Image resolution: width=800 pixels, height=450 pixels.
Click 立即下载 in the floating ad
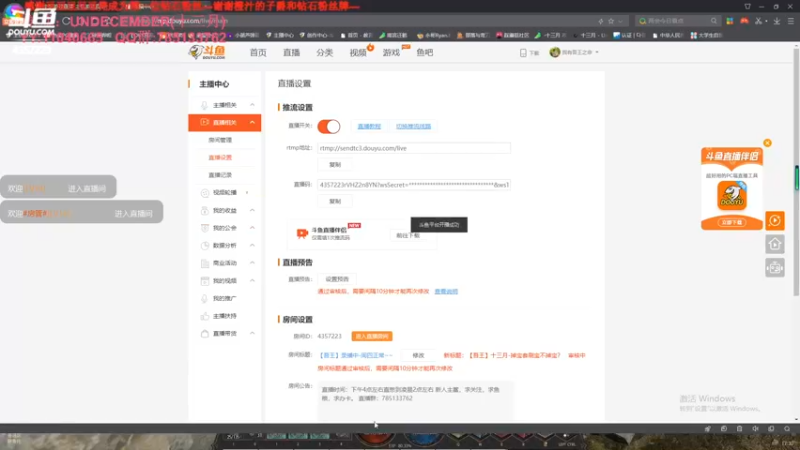pyautogui.click(x=732, y=222)
